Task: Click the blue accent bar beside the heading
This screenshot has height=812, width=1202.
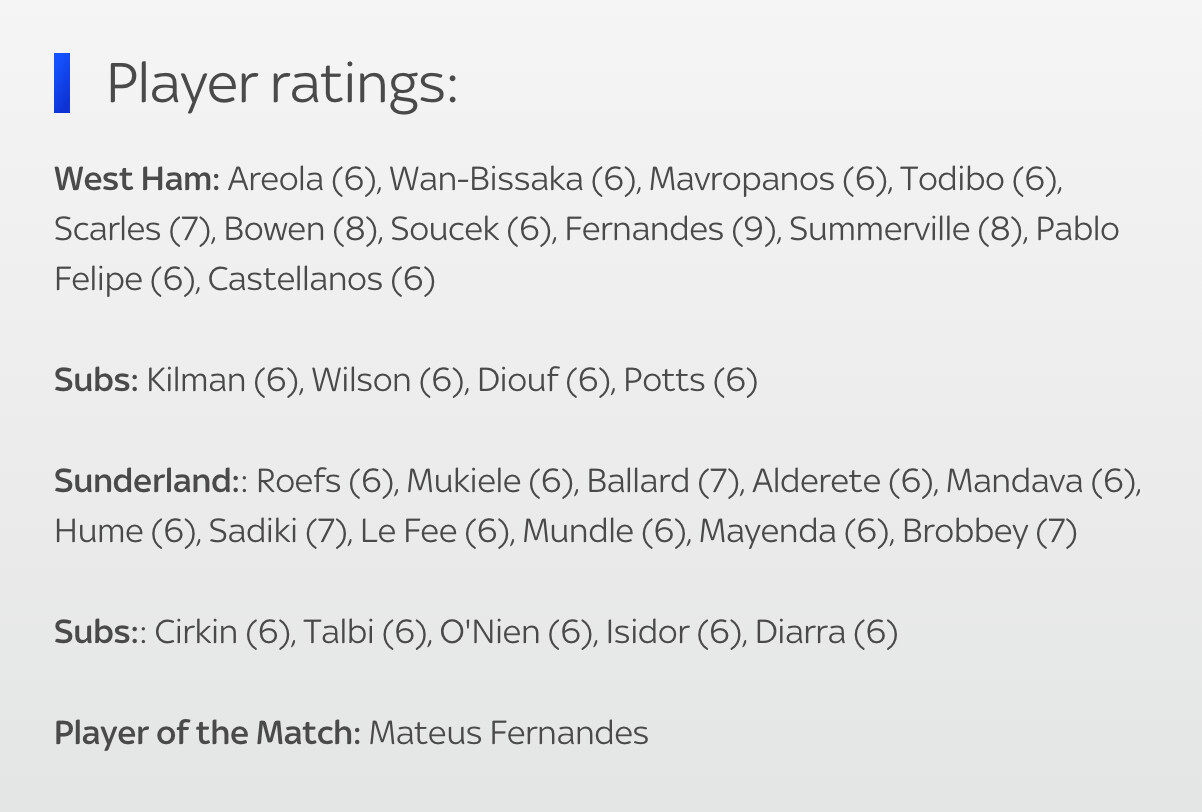Action: [x=62, y=83]
